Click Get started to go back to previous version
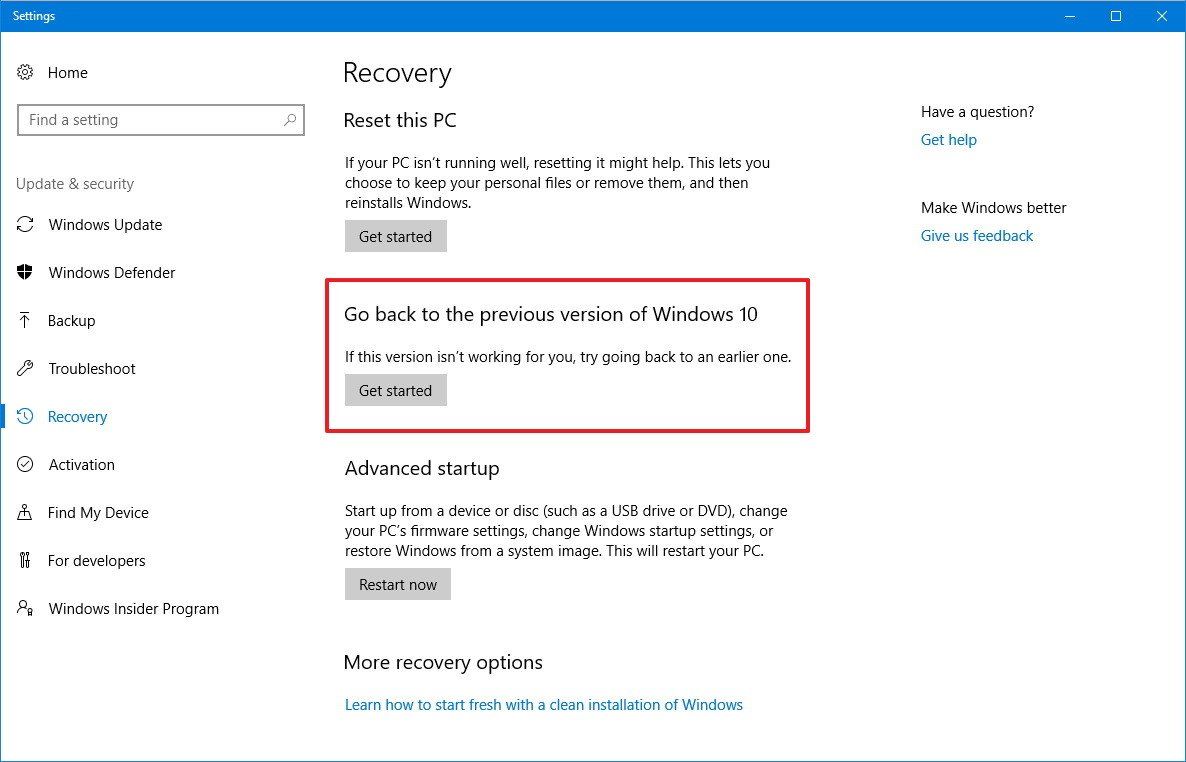The height and width of the screenshot is (762, 1186). pyautogui.click(x=396, y=390)
